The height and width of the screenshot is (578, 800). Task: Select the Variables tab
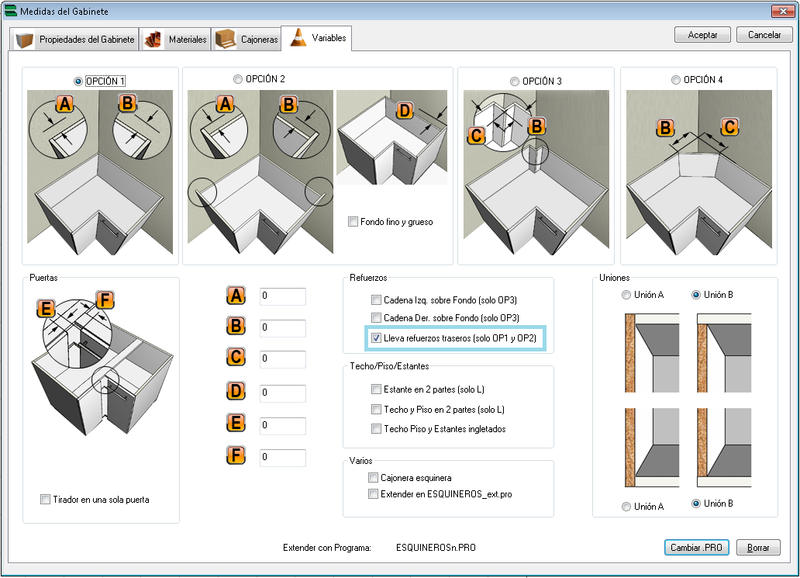pos(317,38)
